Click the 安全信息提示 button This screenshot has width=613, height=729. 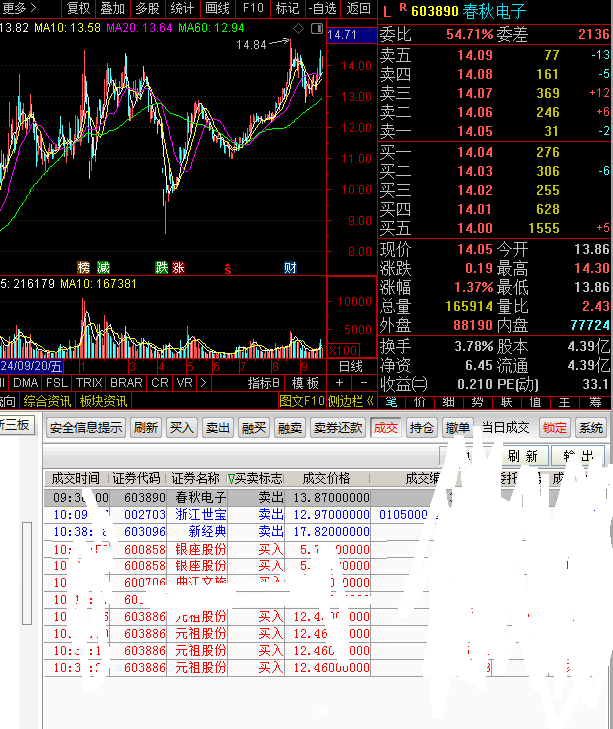(x=86, y=427)
